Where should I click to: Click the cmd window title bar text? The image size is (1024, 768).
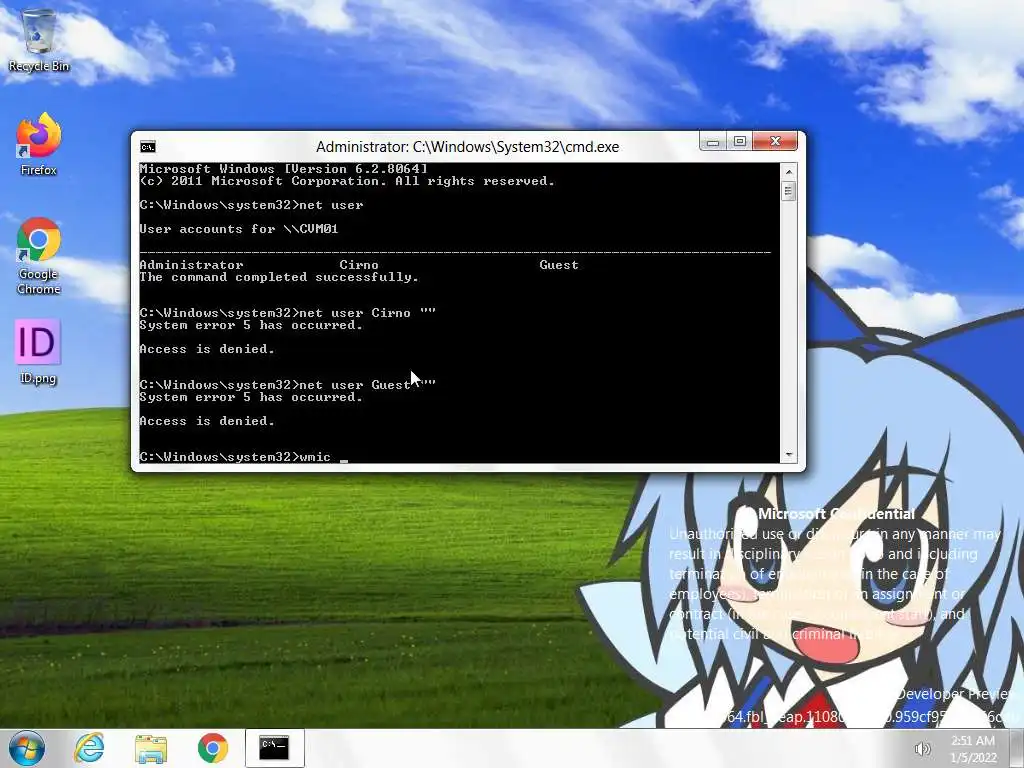[x=468, y=147]
